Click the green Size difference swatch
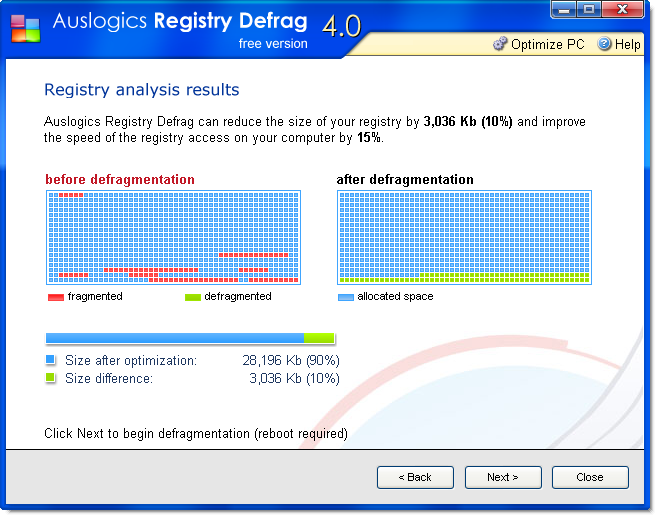655x515 pixels. tap(50, 377)
